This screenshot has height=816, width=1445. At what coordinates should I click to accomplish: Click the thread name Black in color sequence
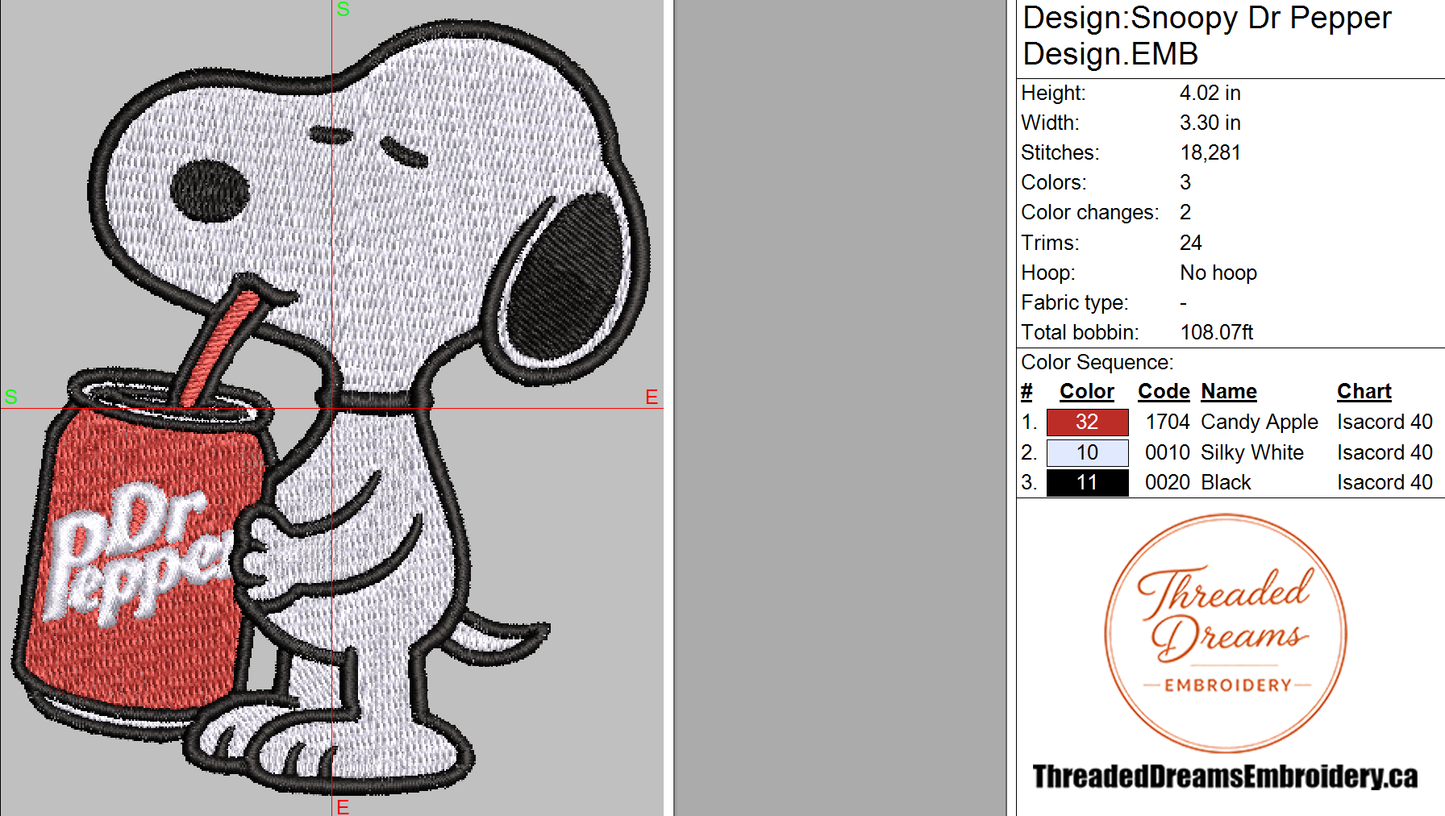1226,482
